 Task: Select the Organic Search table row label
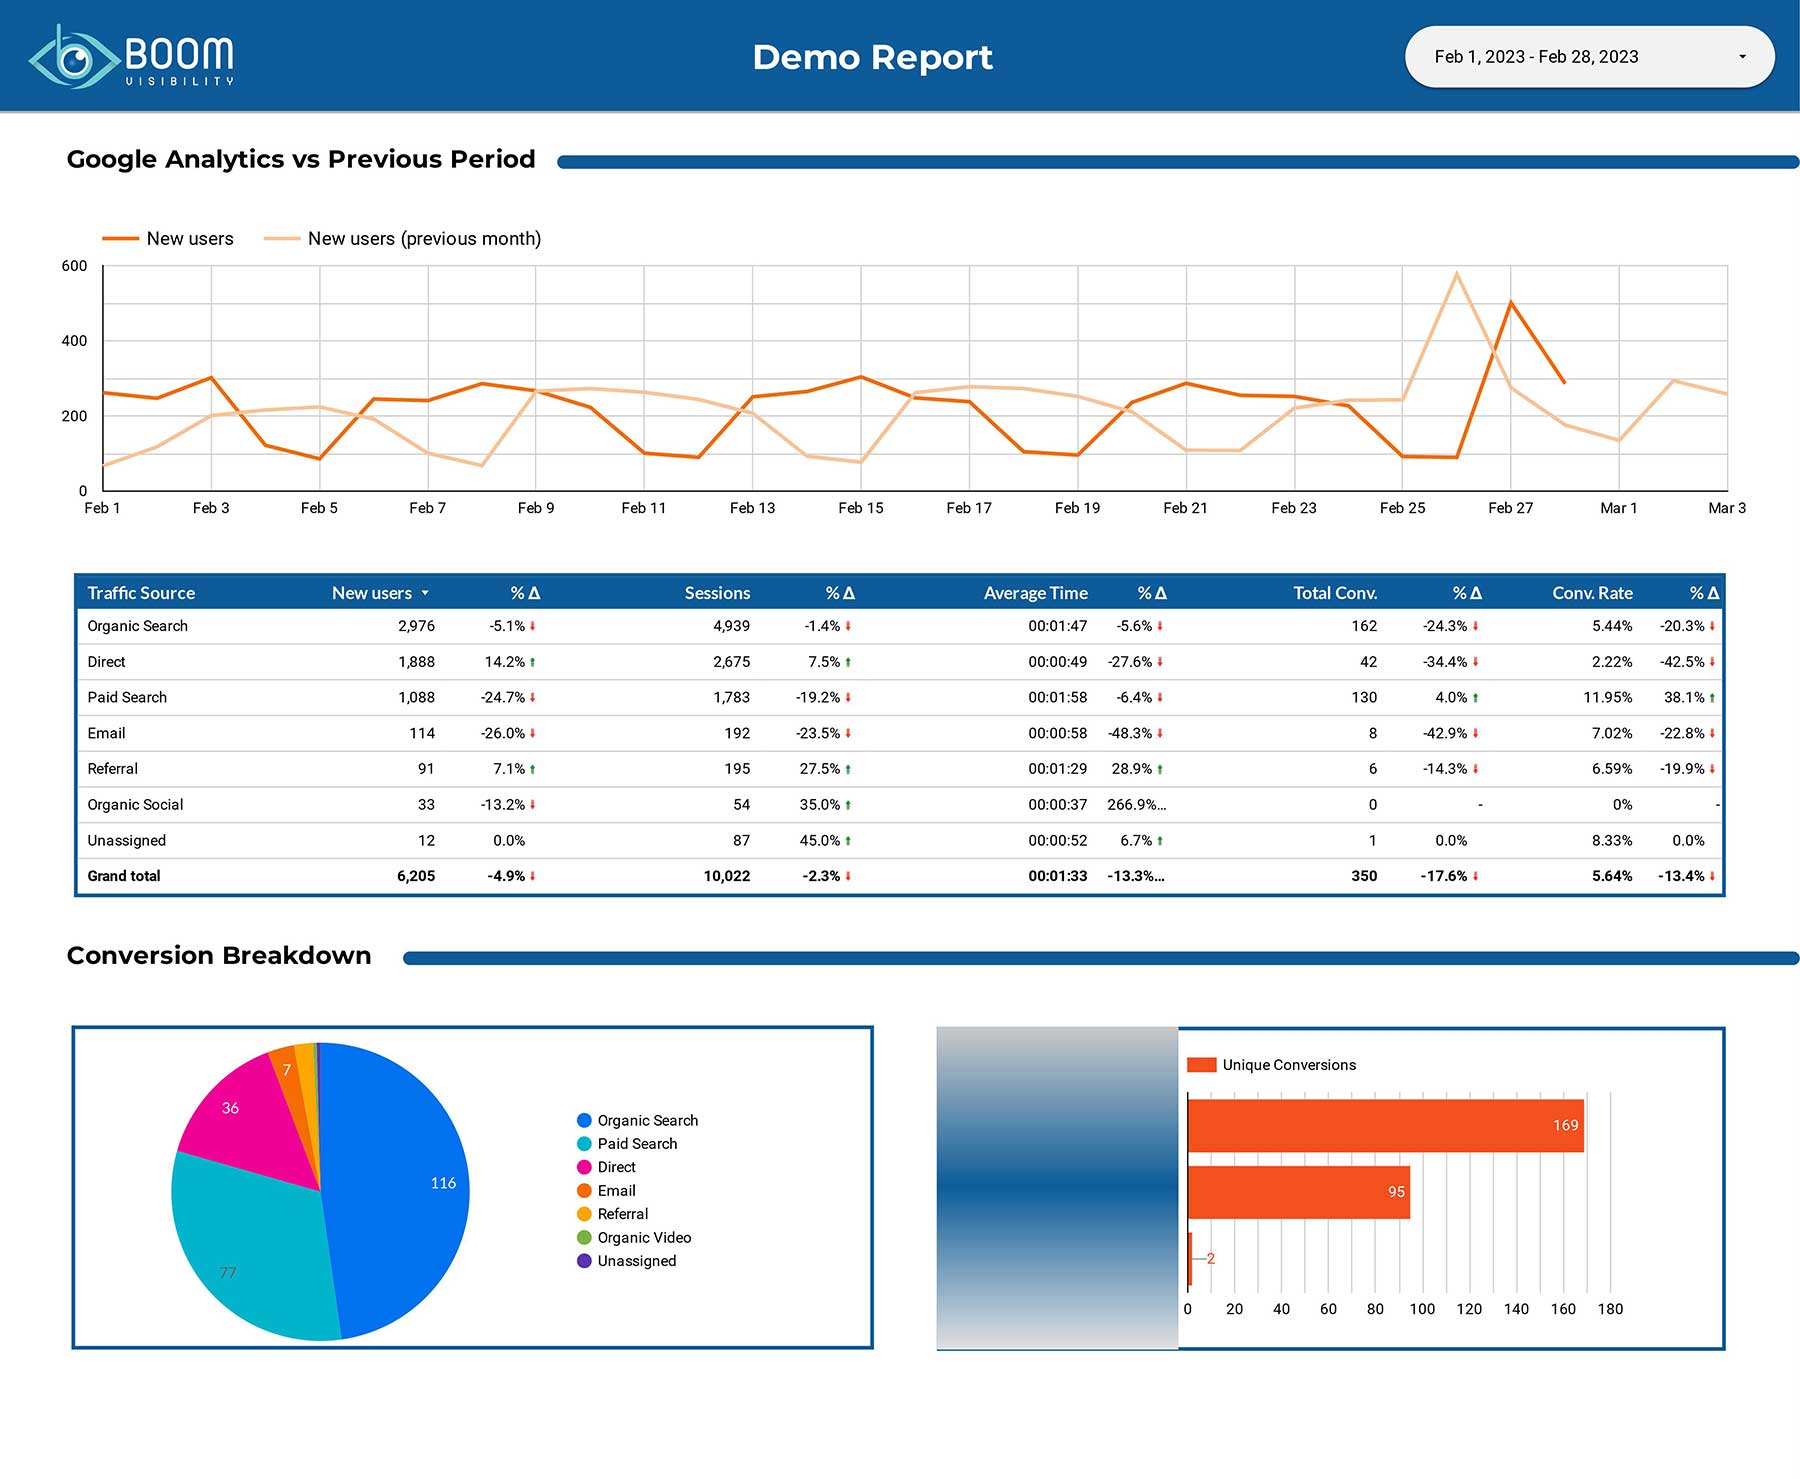click(137, 626)
